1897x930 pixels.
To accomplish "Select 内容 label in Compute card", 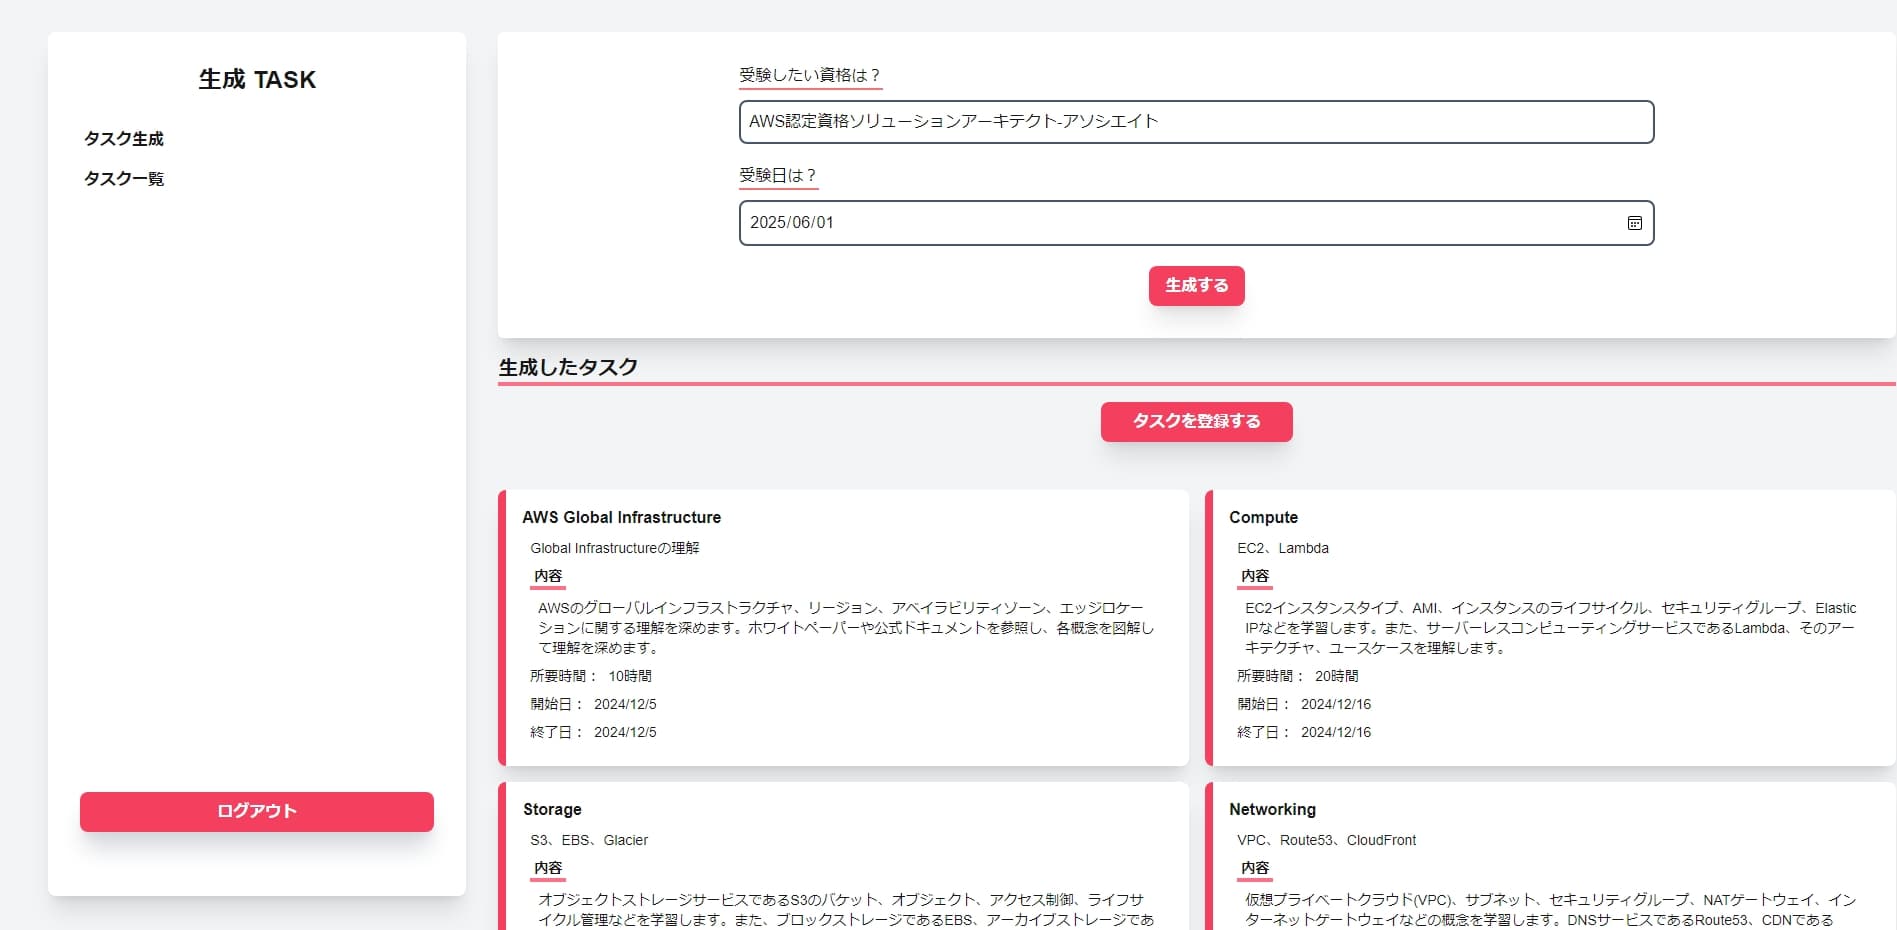I will pos(1255,576).
